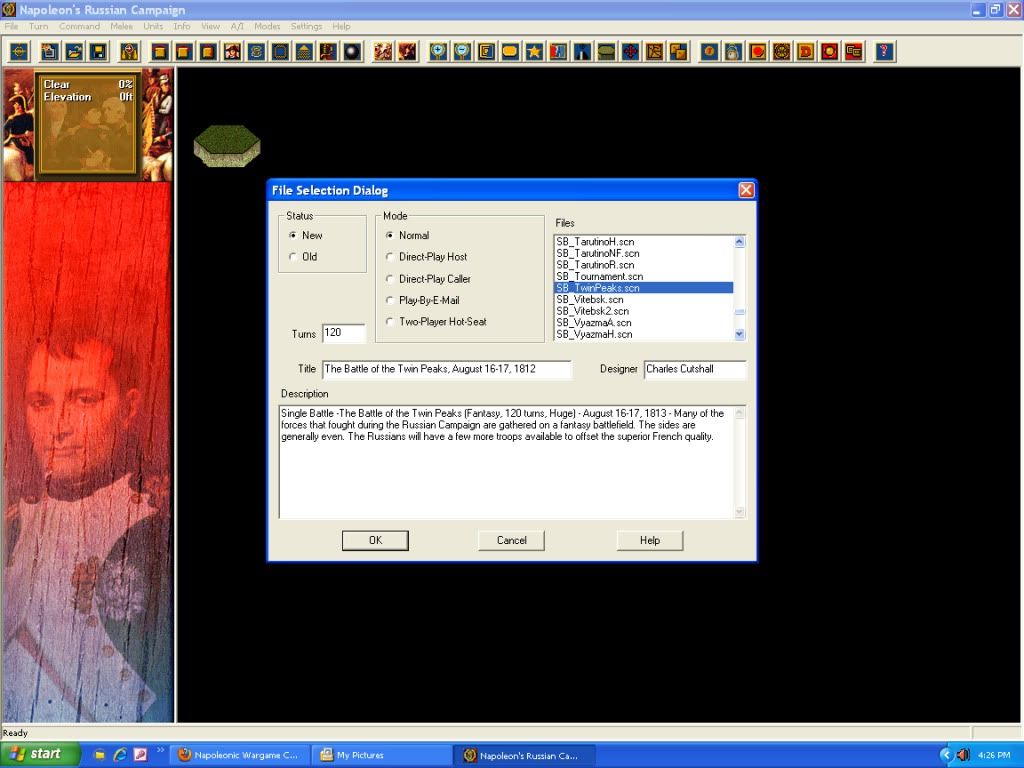1024x768 pixels.
Task: Click the two overlapping squares toolbar icon
Action: pos(679,52)
